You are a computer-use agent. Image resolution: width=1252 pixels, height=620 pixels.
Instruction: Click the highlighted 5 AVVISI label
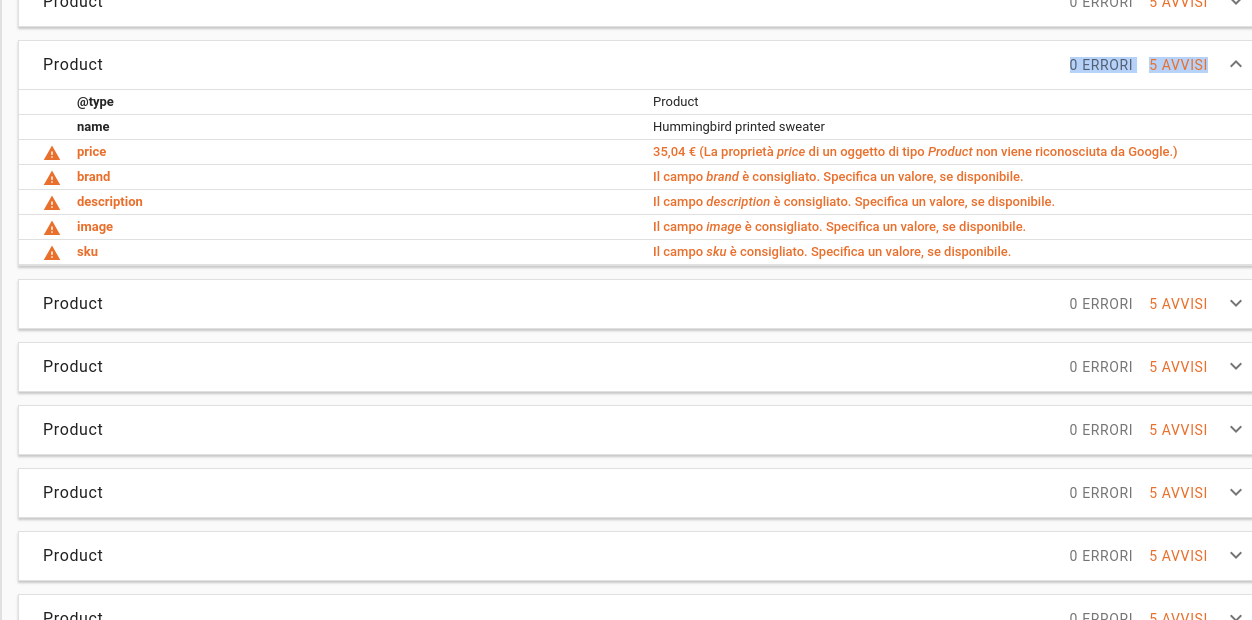coord(1177,64)
